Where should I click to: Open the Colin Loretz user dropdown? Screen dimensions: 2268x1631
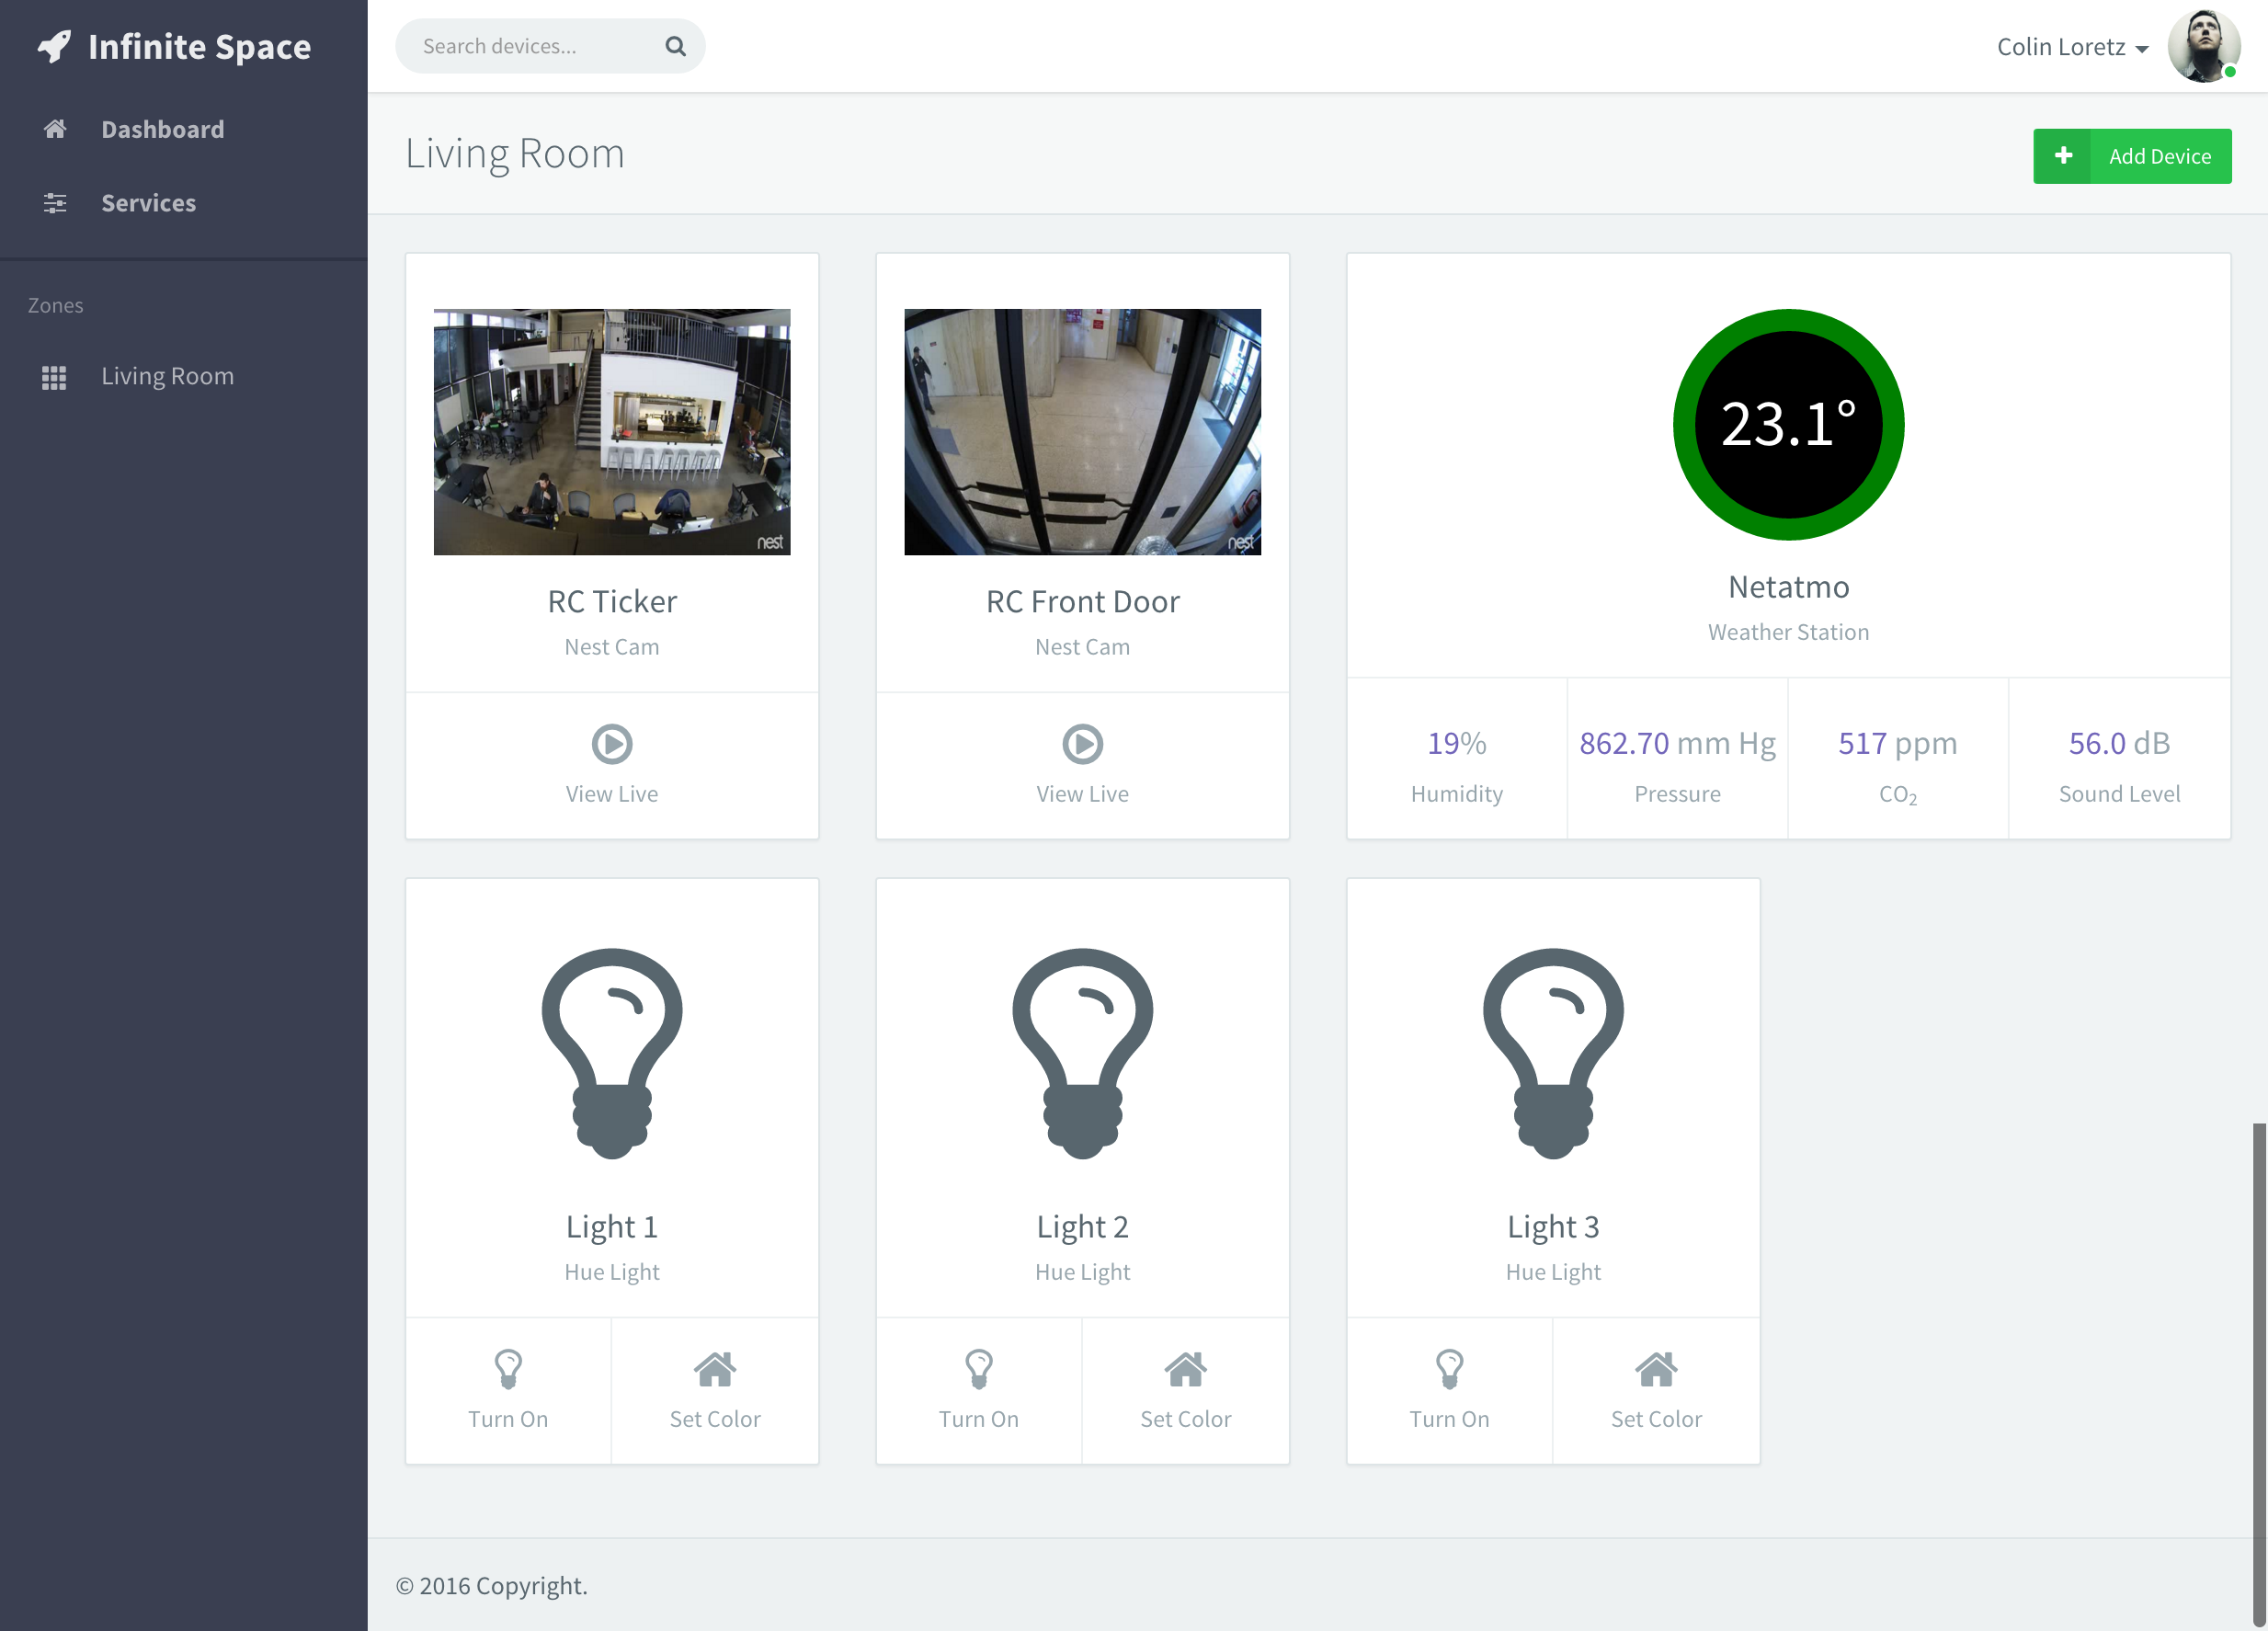2072,47
